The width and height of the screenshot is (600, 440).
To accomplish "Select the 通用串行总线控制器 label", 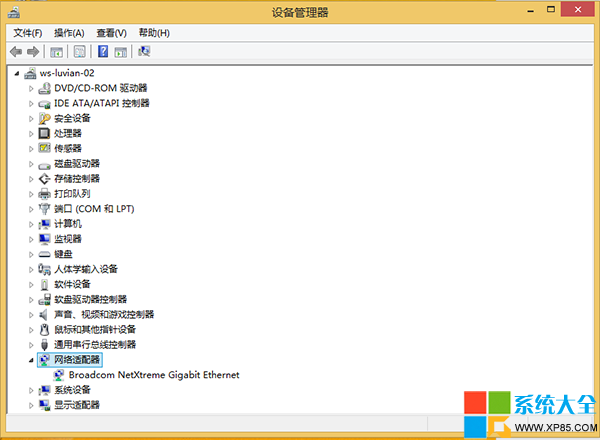I will click(x=95, y=345).
